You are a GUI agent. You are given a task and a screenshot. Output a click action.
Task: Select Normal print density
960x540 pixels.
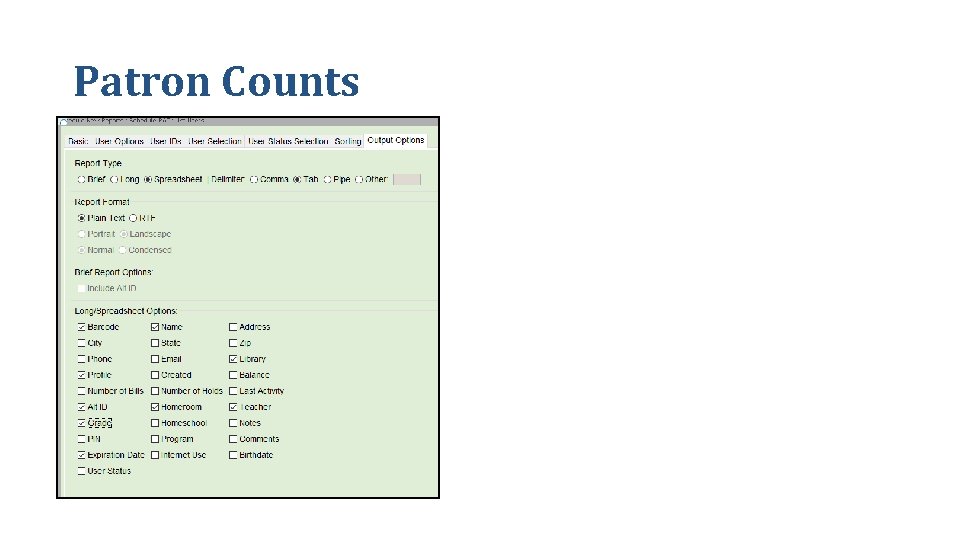tap(81, 250)
